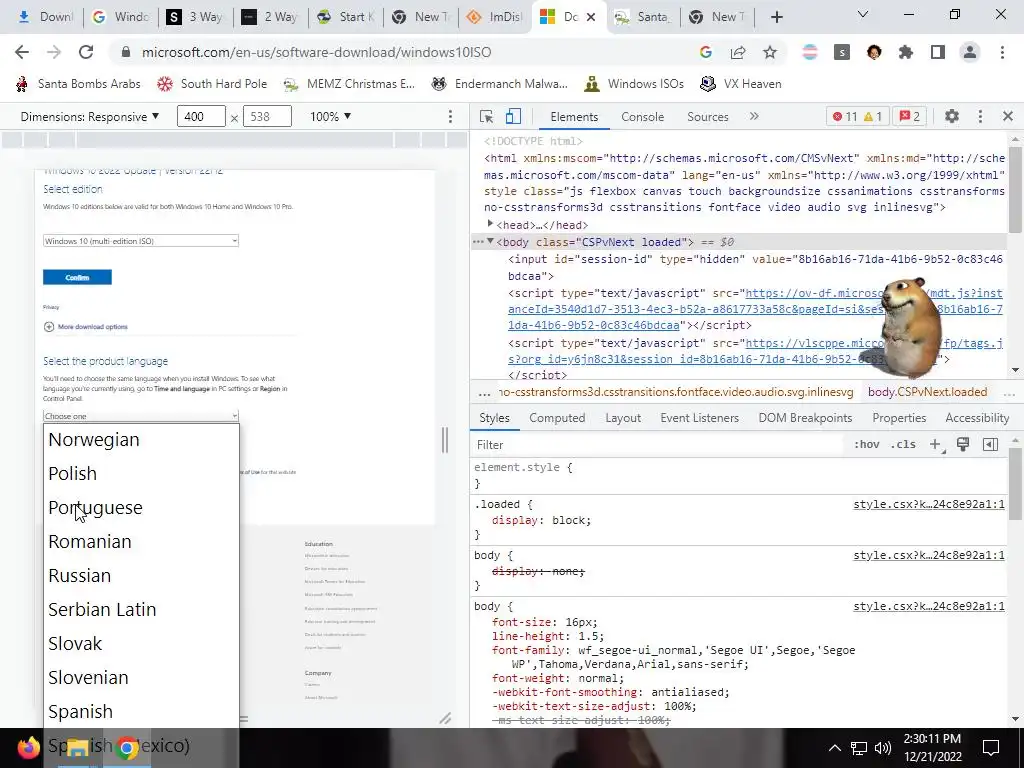Toggle the device toolbar in DevTools
The image size is (1024, 768).
513,116
